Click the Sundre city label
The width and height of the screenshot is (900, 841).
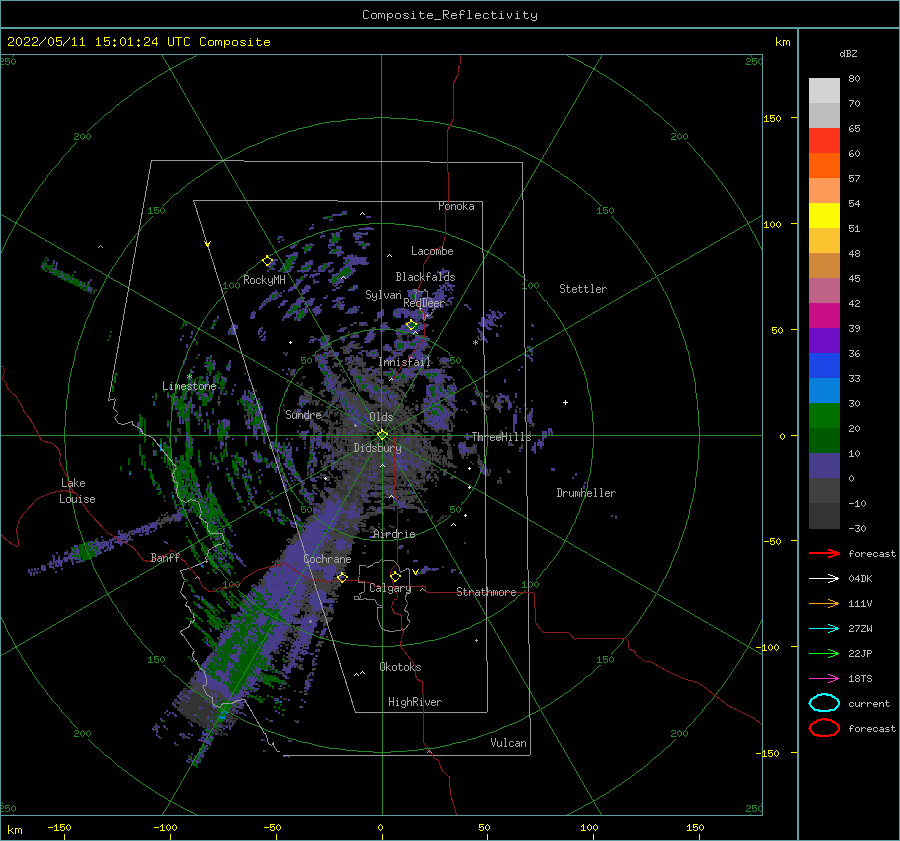coord(304,414)
